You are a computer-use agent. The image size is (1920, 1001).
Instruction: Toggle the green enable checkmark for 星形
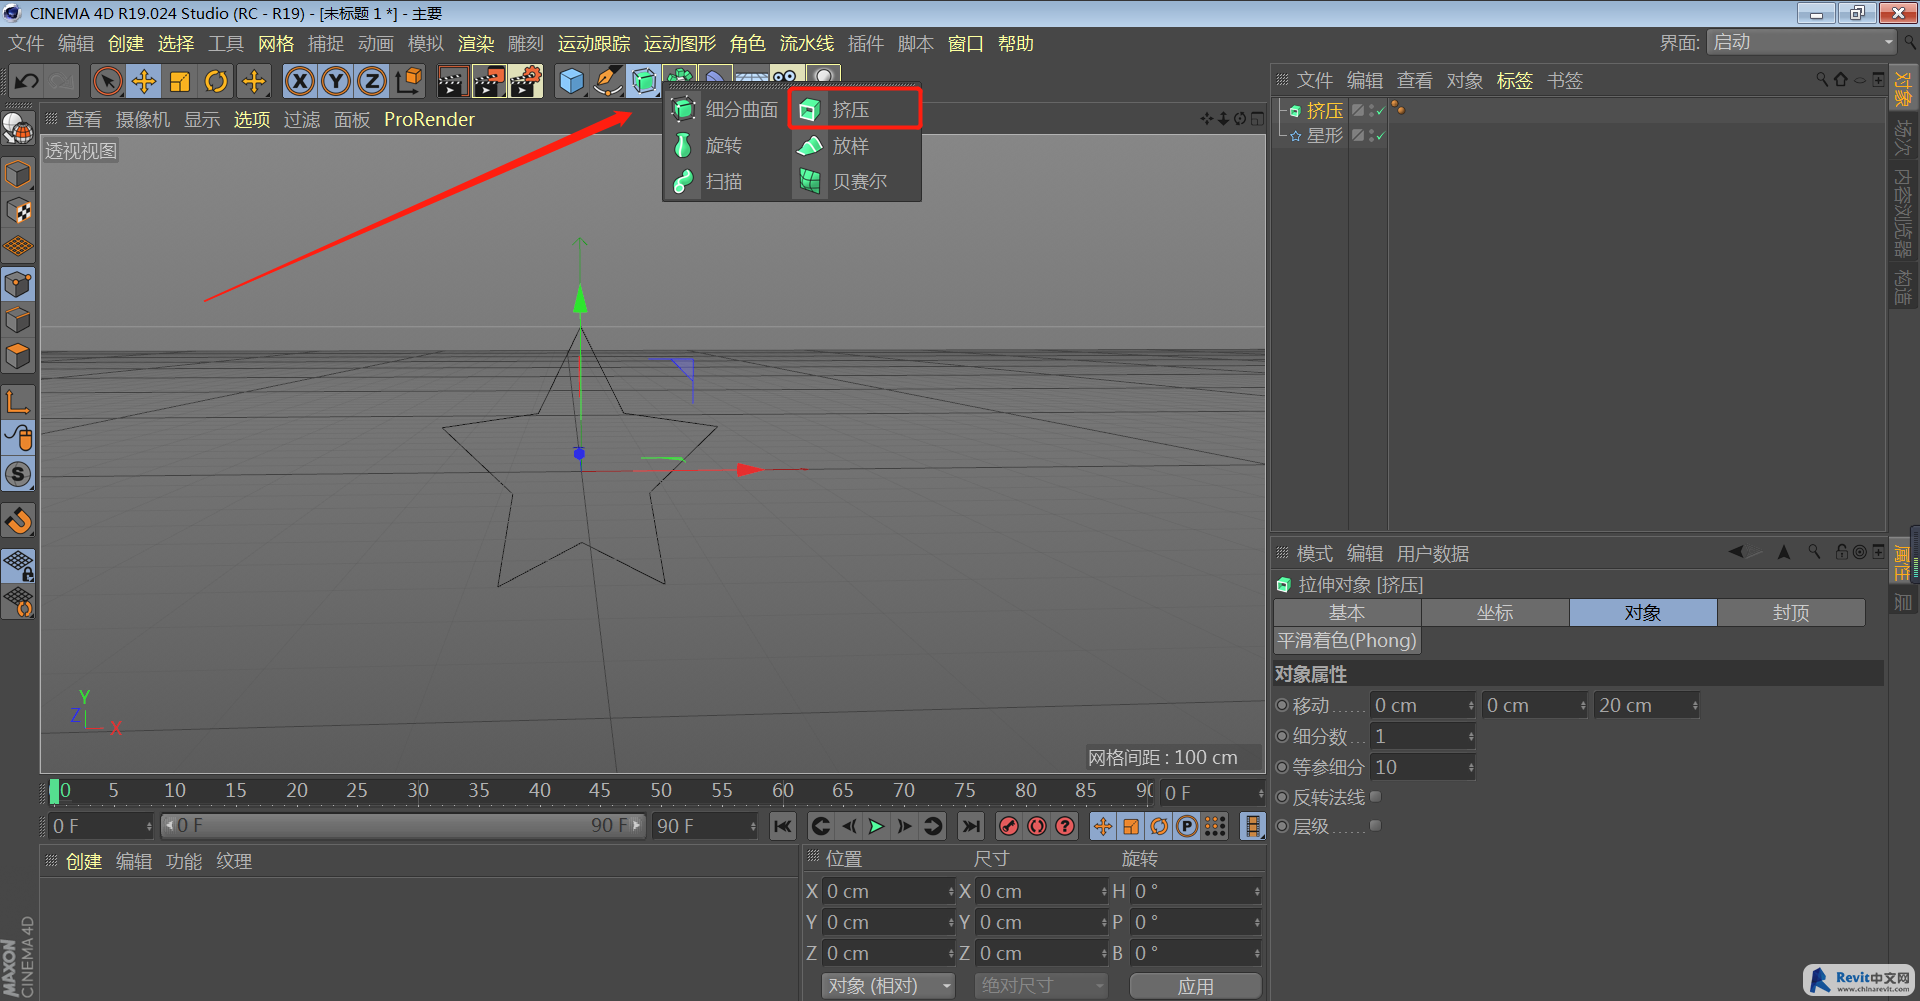click(x=1380, y=135)
